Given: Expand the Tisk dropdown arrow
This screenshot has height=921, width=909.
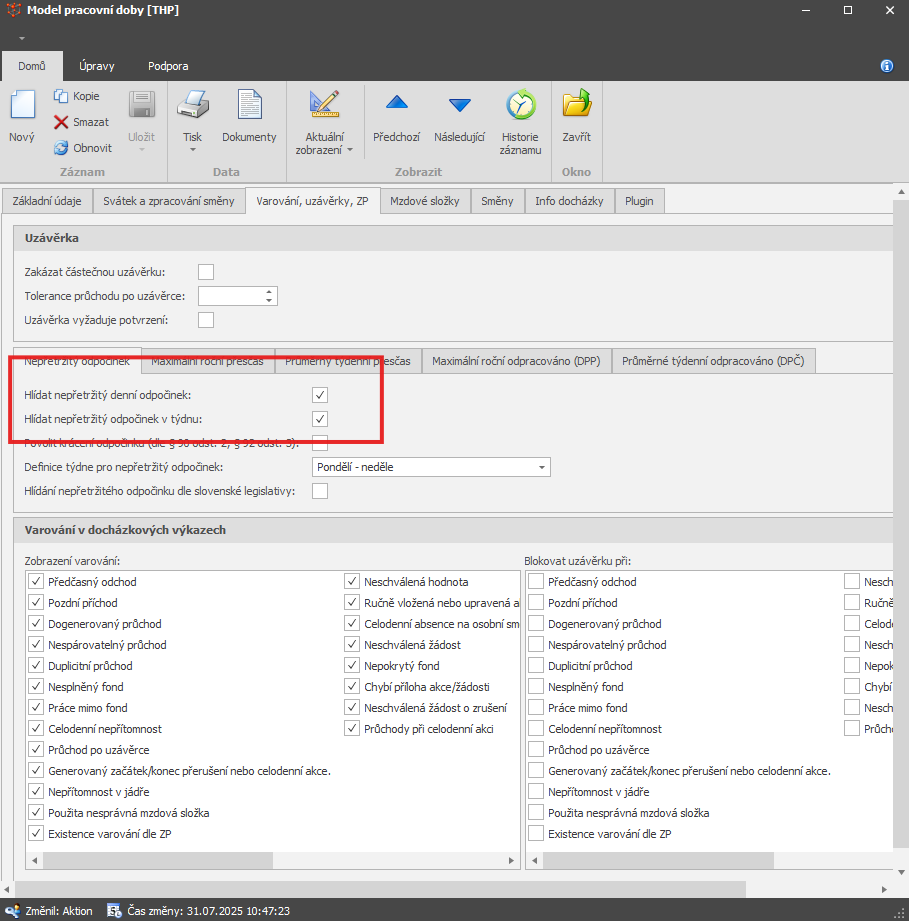Looking at the screenshot, I should [192, 150].
